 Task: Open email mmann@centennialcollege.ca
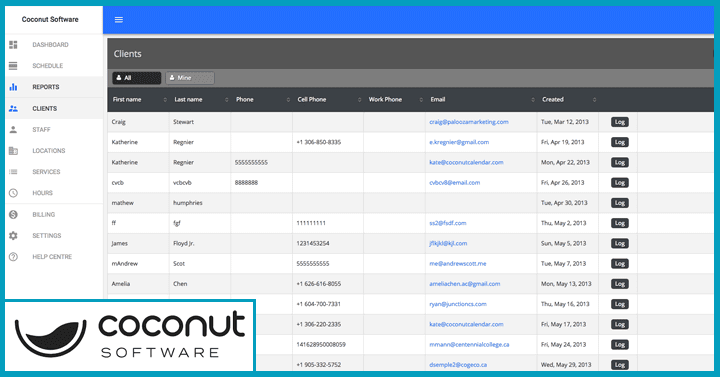[x=469, y=344]
